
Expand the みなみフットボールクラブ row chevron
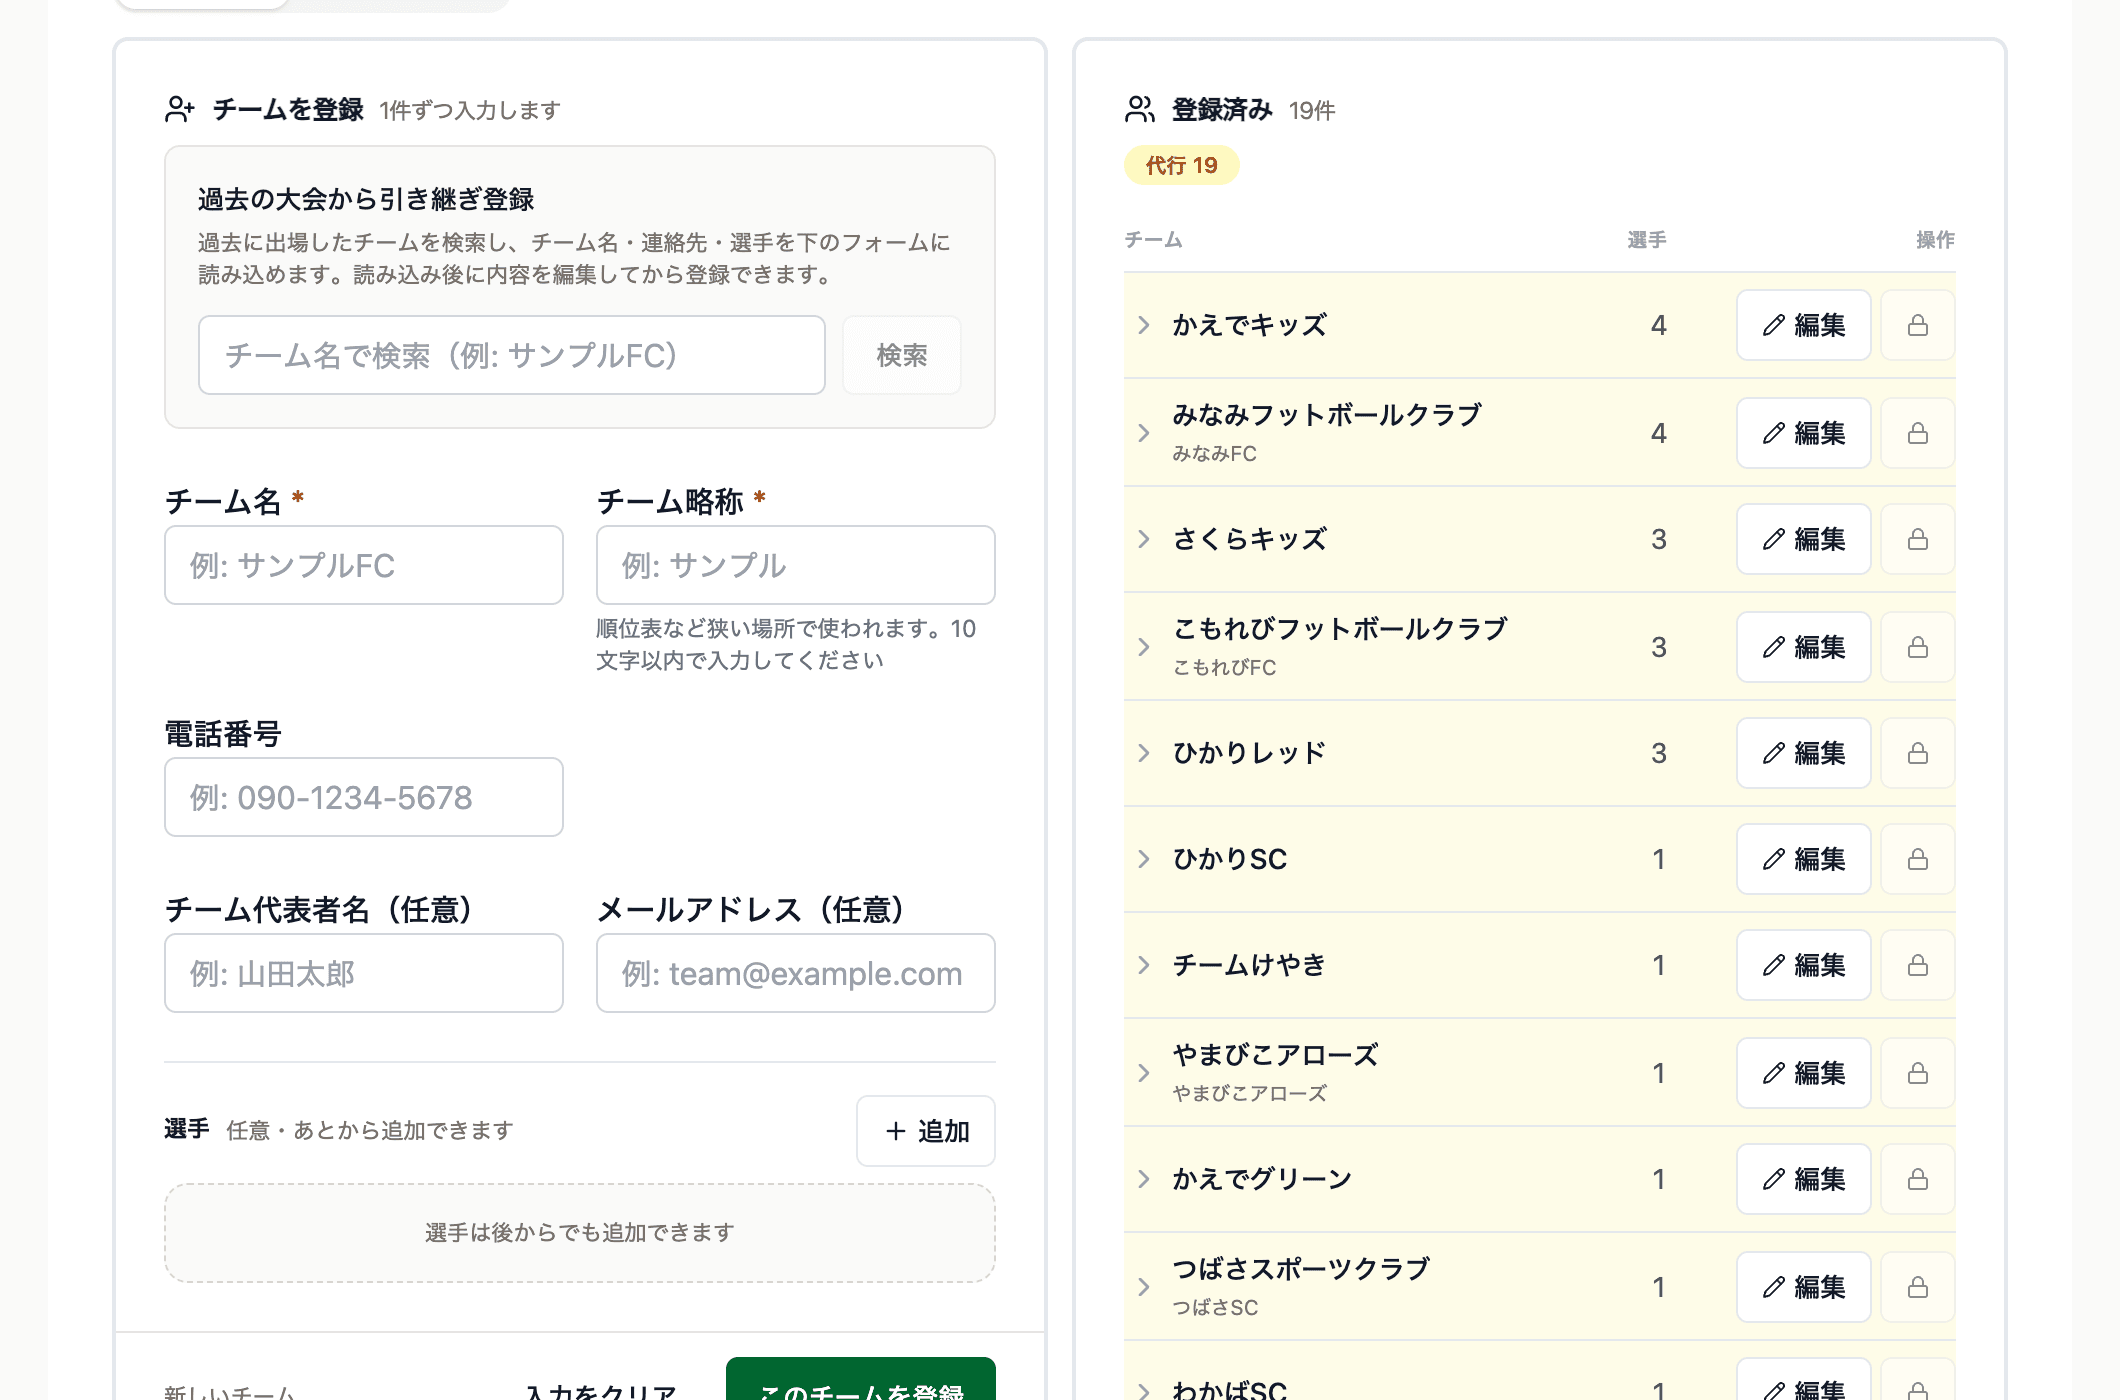point(1144,433)
